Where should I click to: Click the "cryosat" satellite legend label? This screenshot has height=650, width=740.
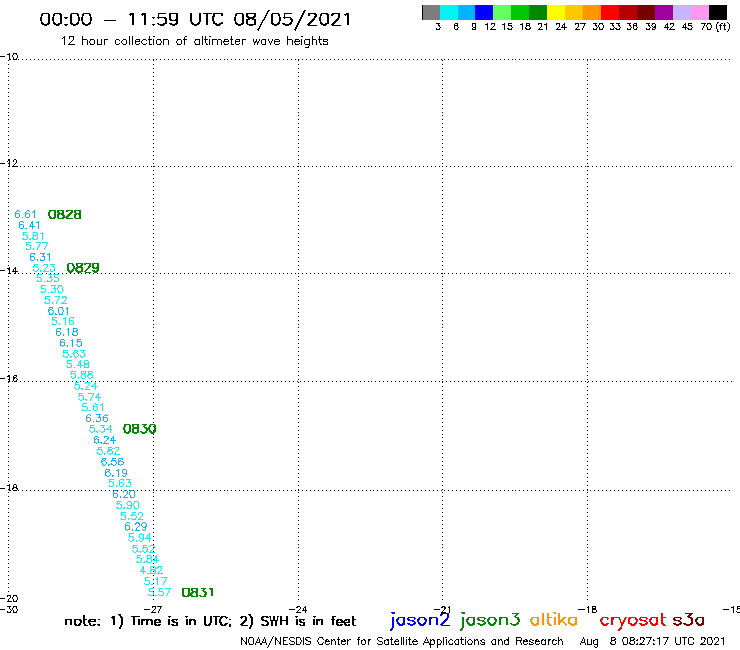pos(633,621)
